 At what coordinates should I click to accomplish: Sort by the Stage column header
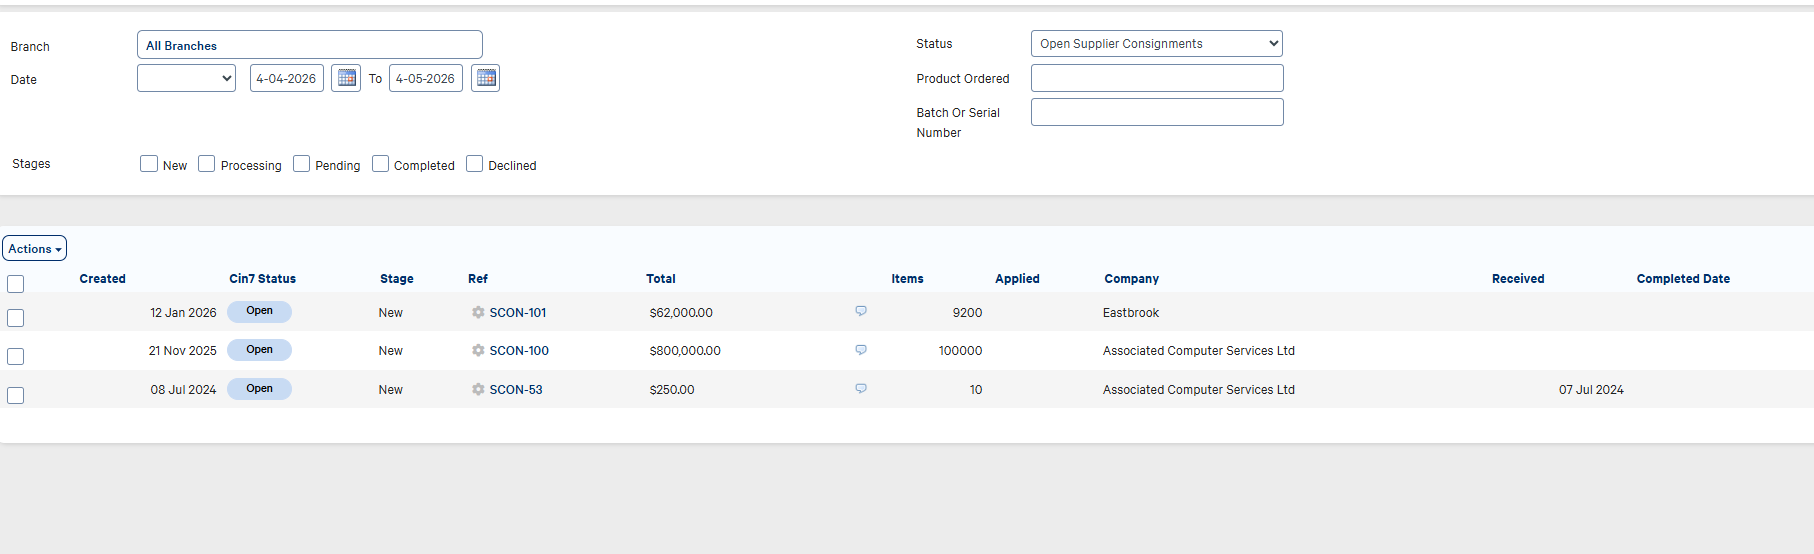[397, 279]
